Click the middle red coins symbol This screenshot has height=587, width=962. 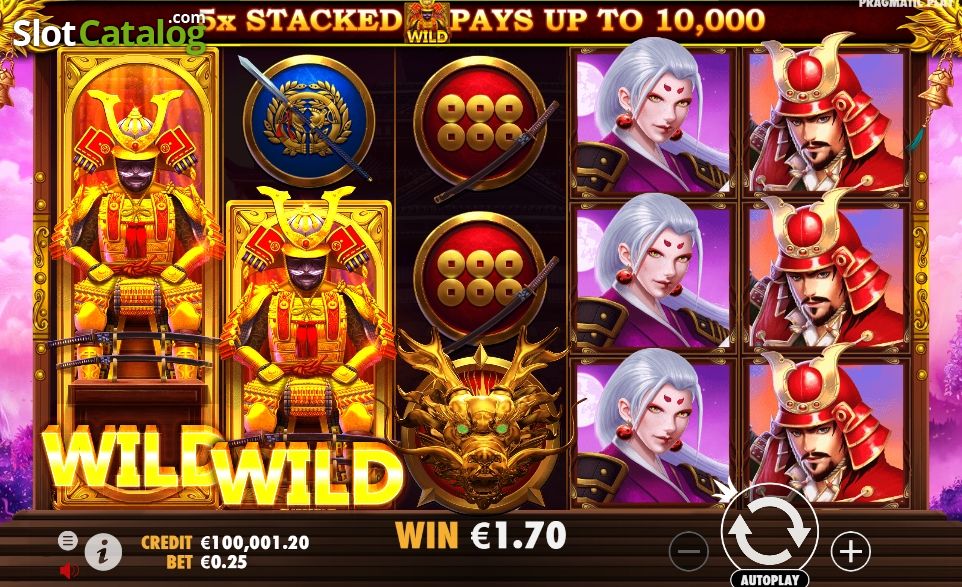(x=482, y=279)
